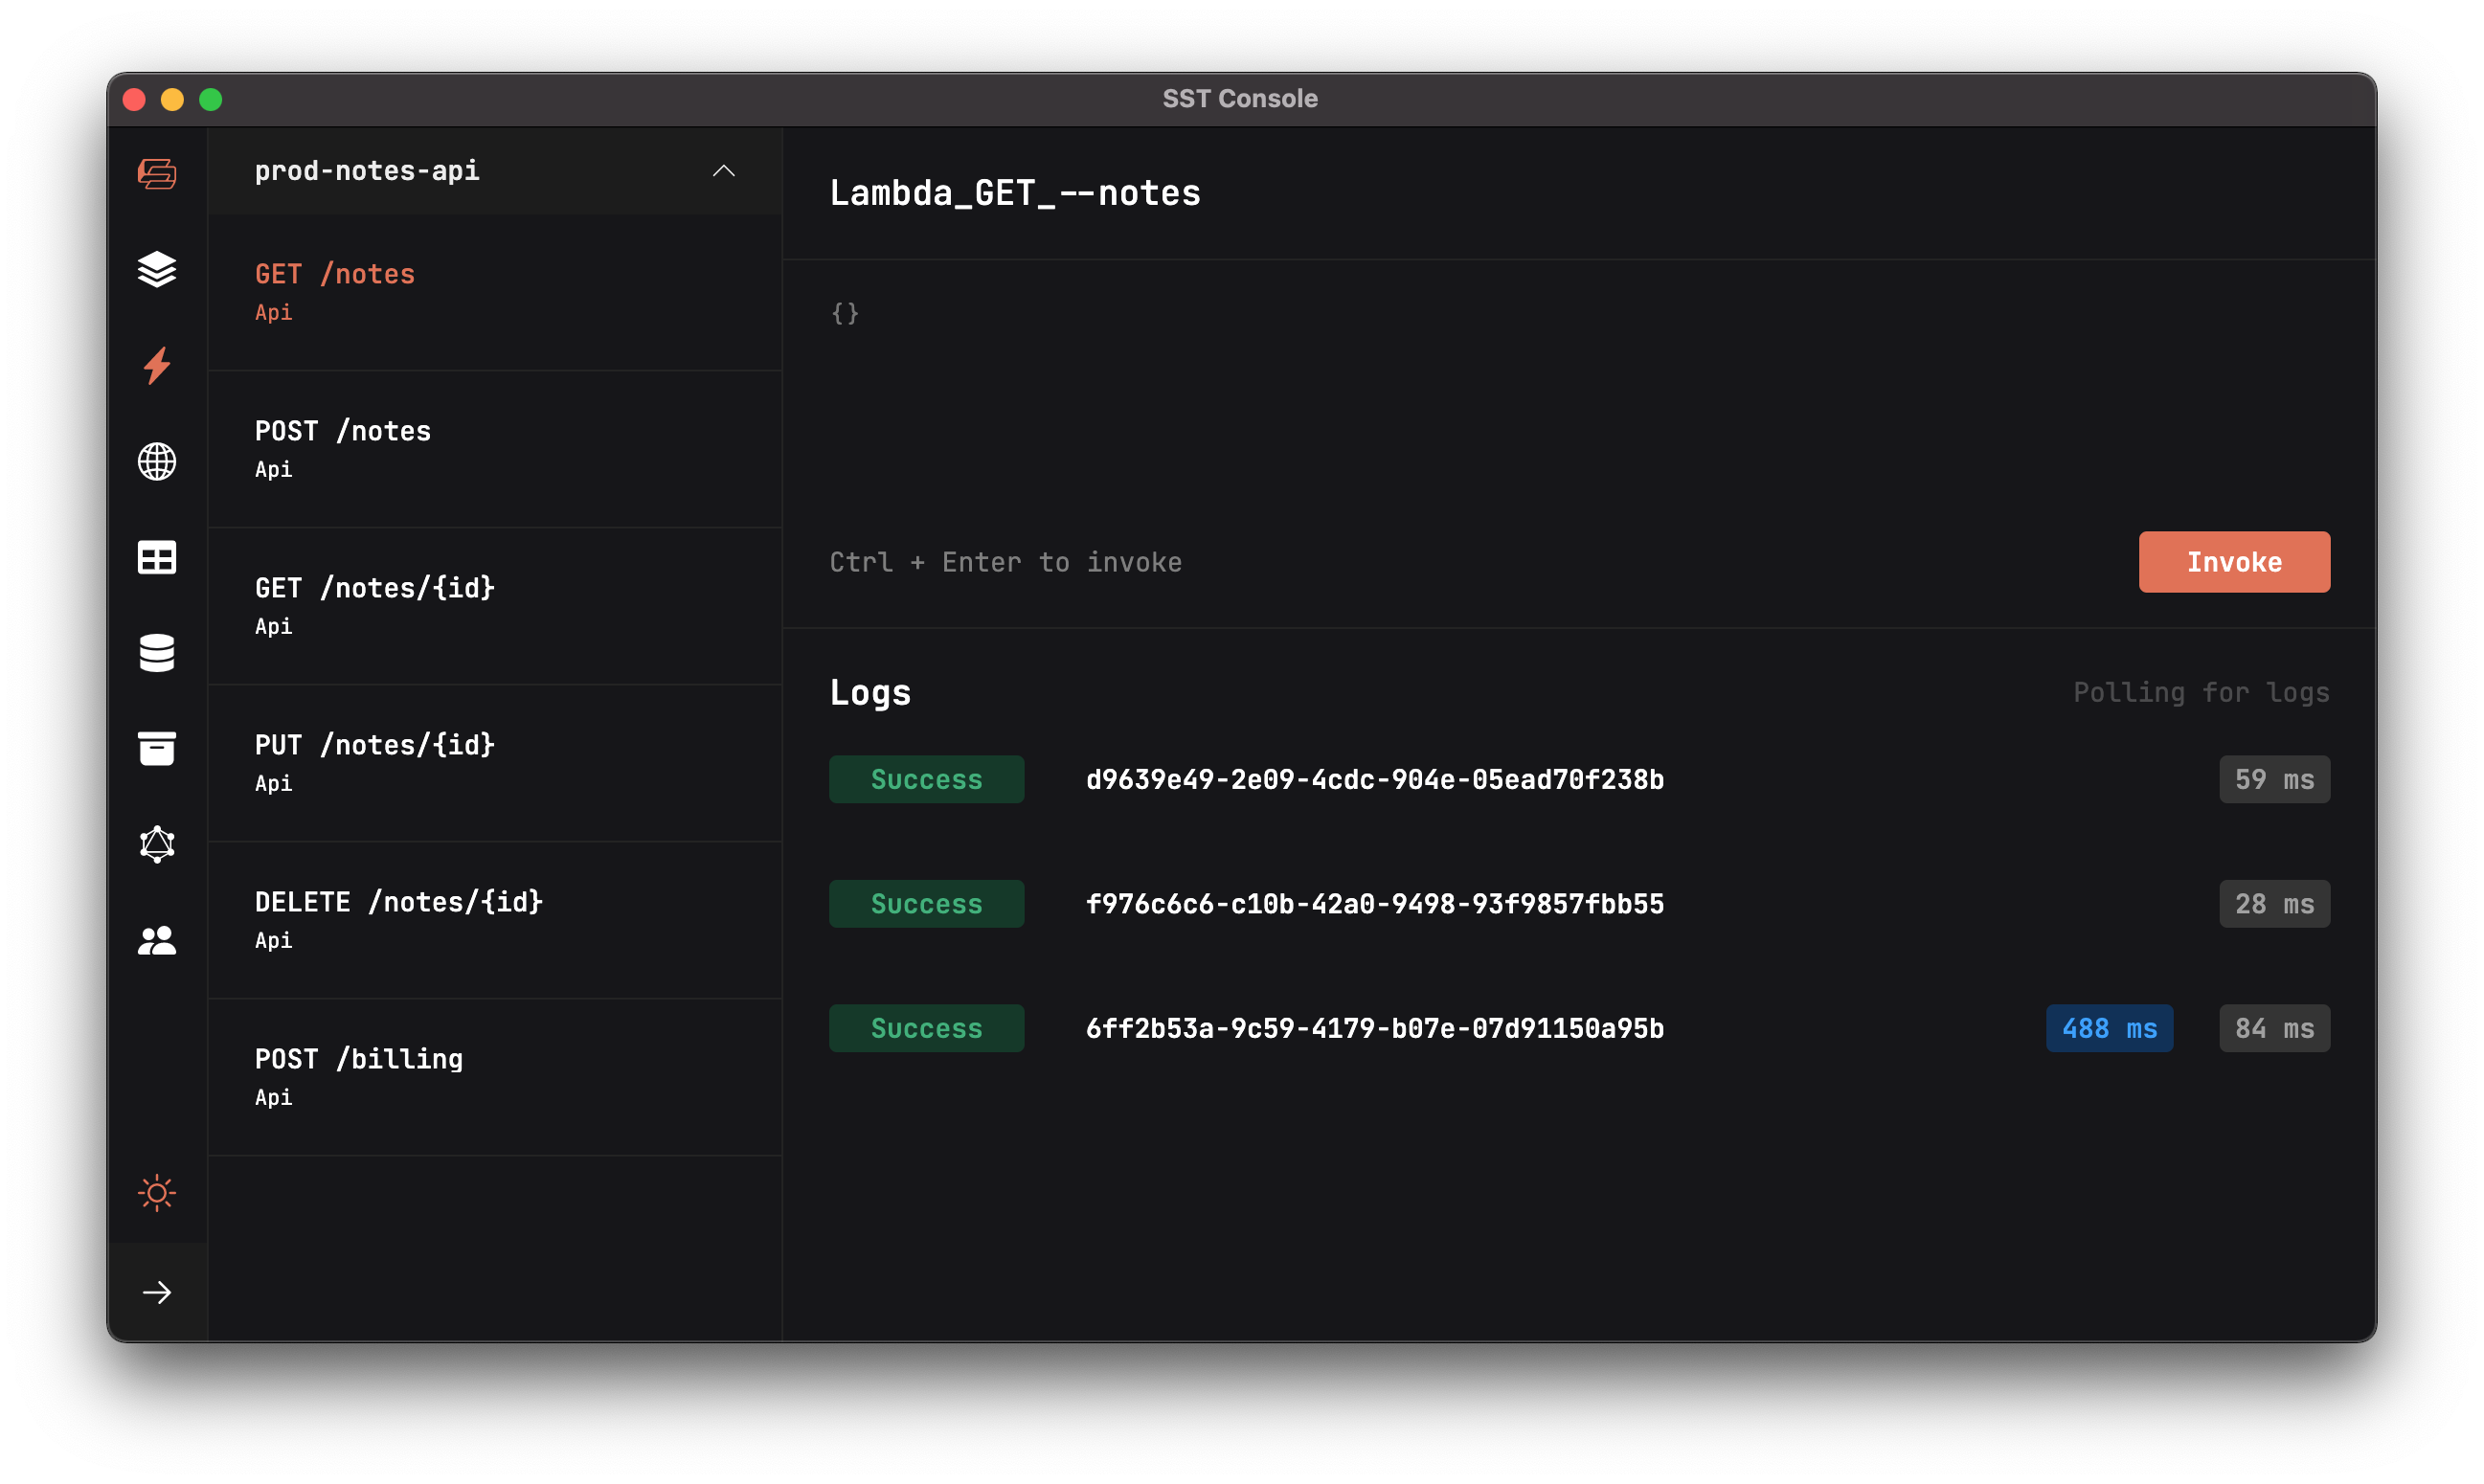Screen dimensions: 2484x1484
Task: Open the Cognito users icon
Action: [x=157, y=940]
